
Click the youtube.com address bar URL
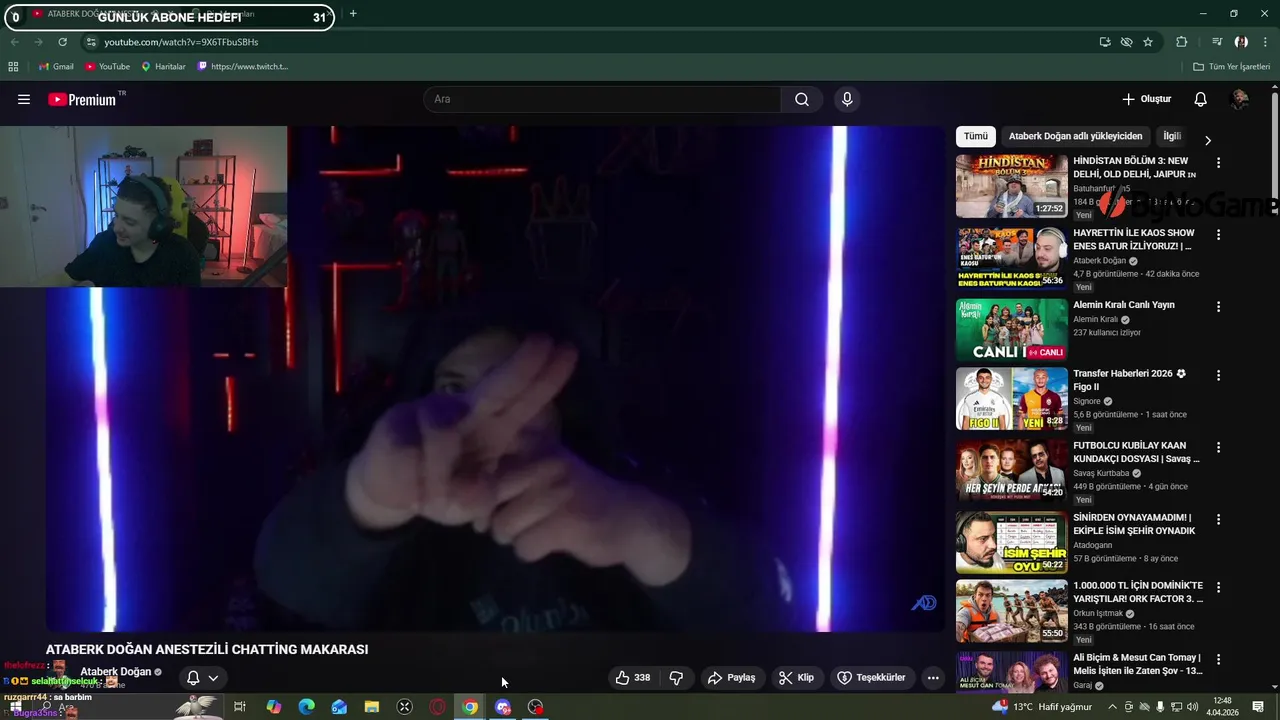(x=181, y=42)
